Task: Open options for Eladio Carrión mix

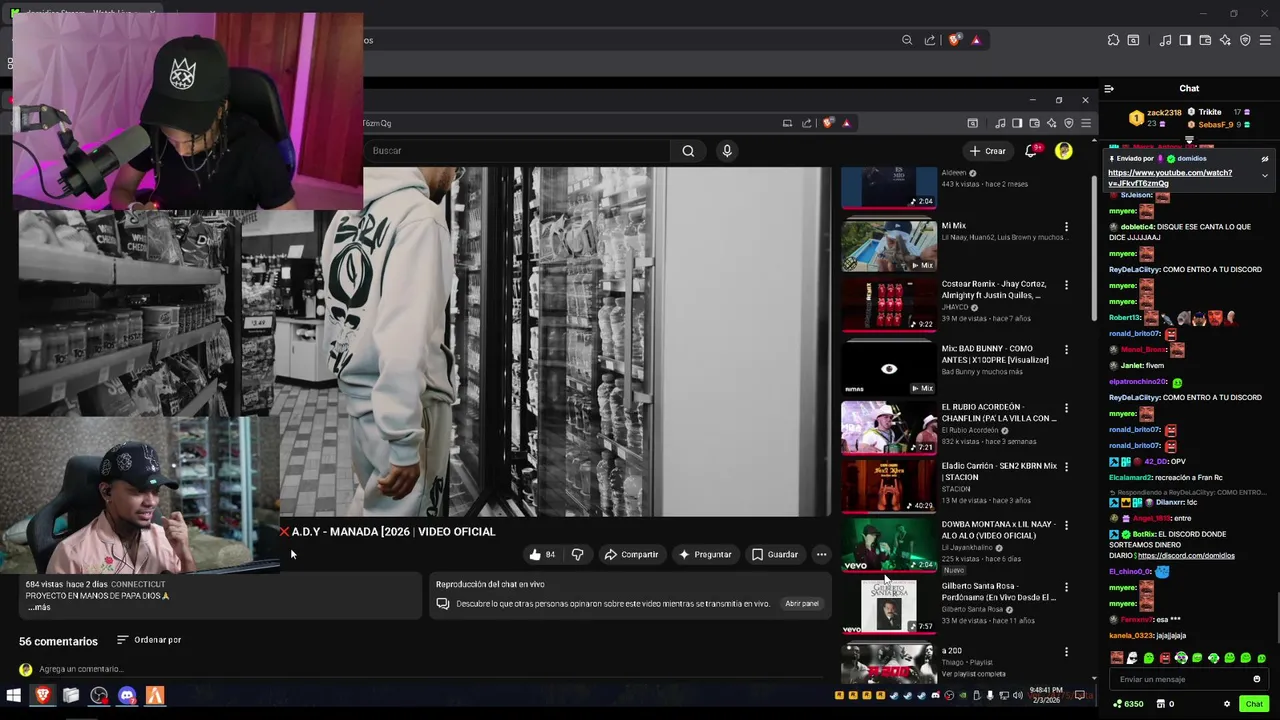Action: (x=1066, y=467)
